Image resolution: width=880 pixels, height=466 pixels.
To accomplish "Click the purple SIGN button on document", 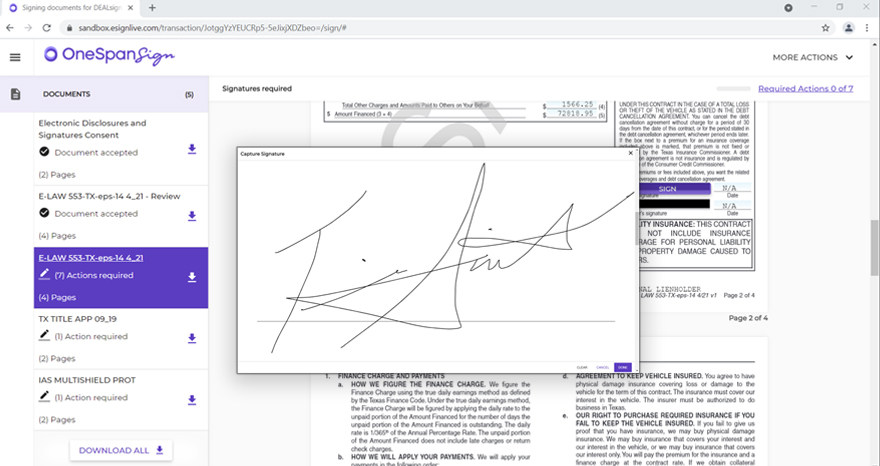I will [x=674, y=189].
